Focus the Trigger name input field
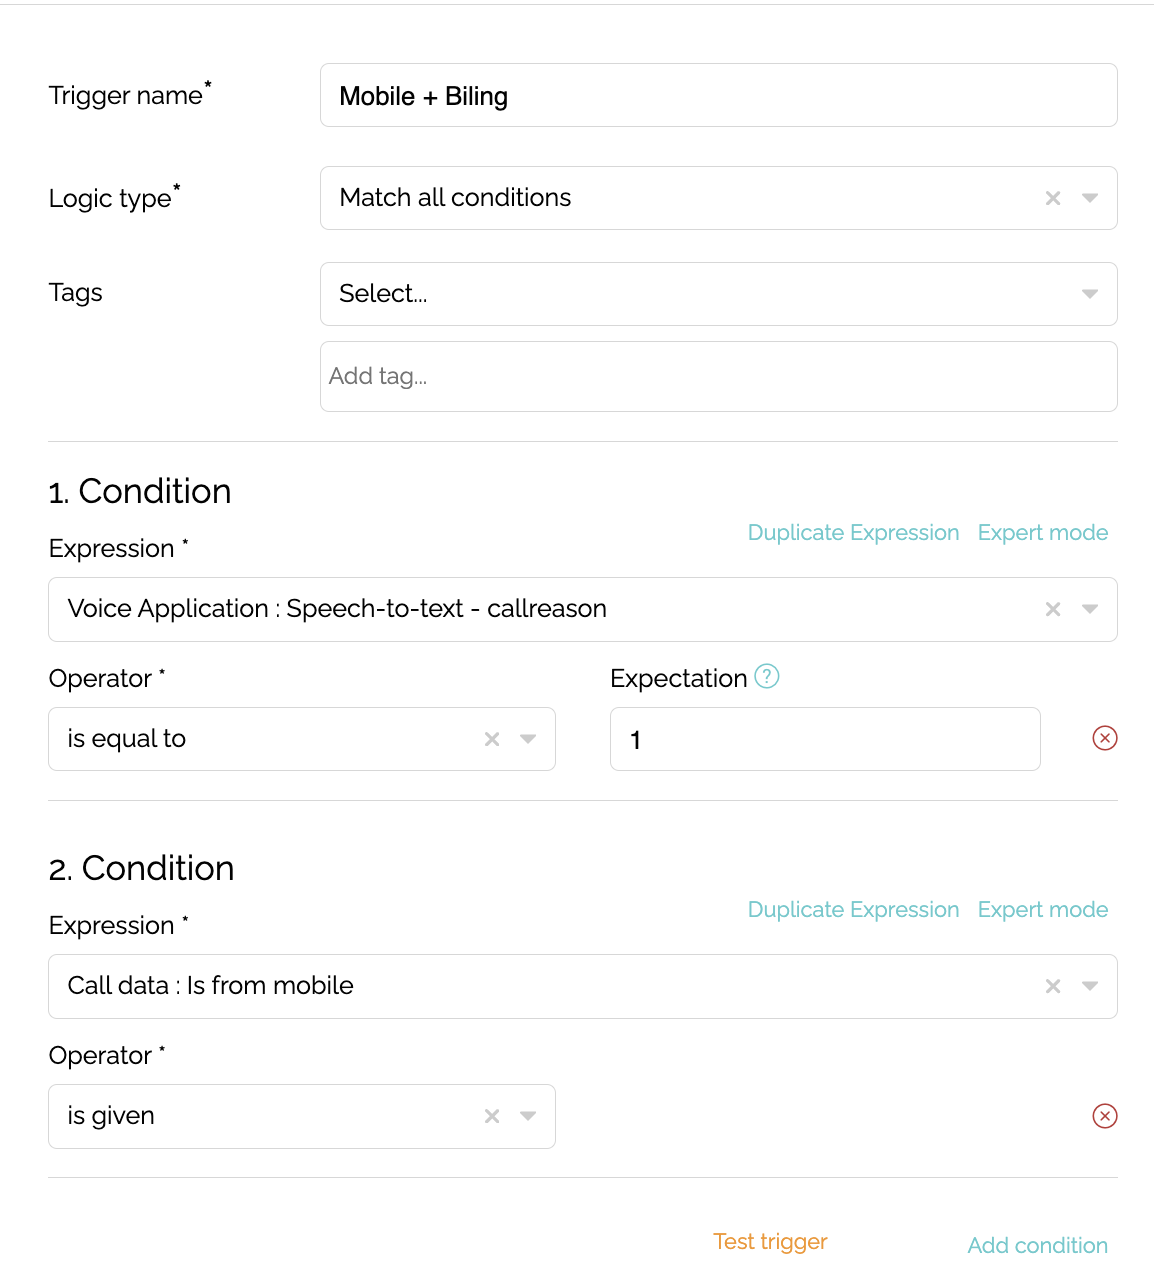This screenshot has height=1286, width=1154. (718, 95)
